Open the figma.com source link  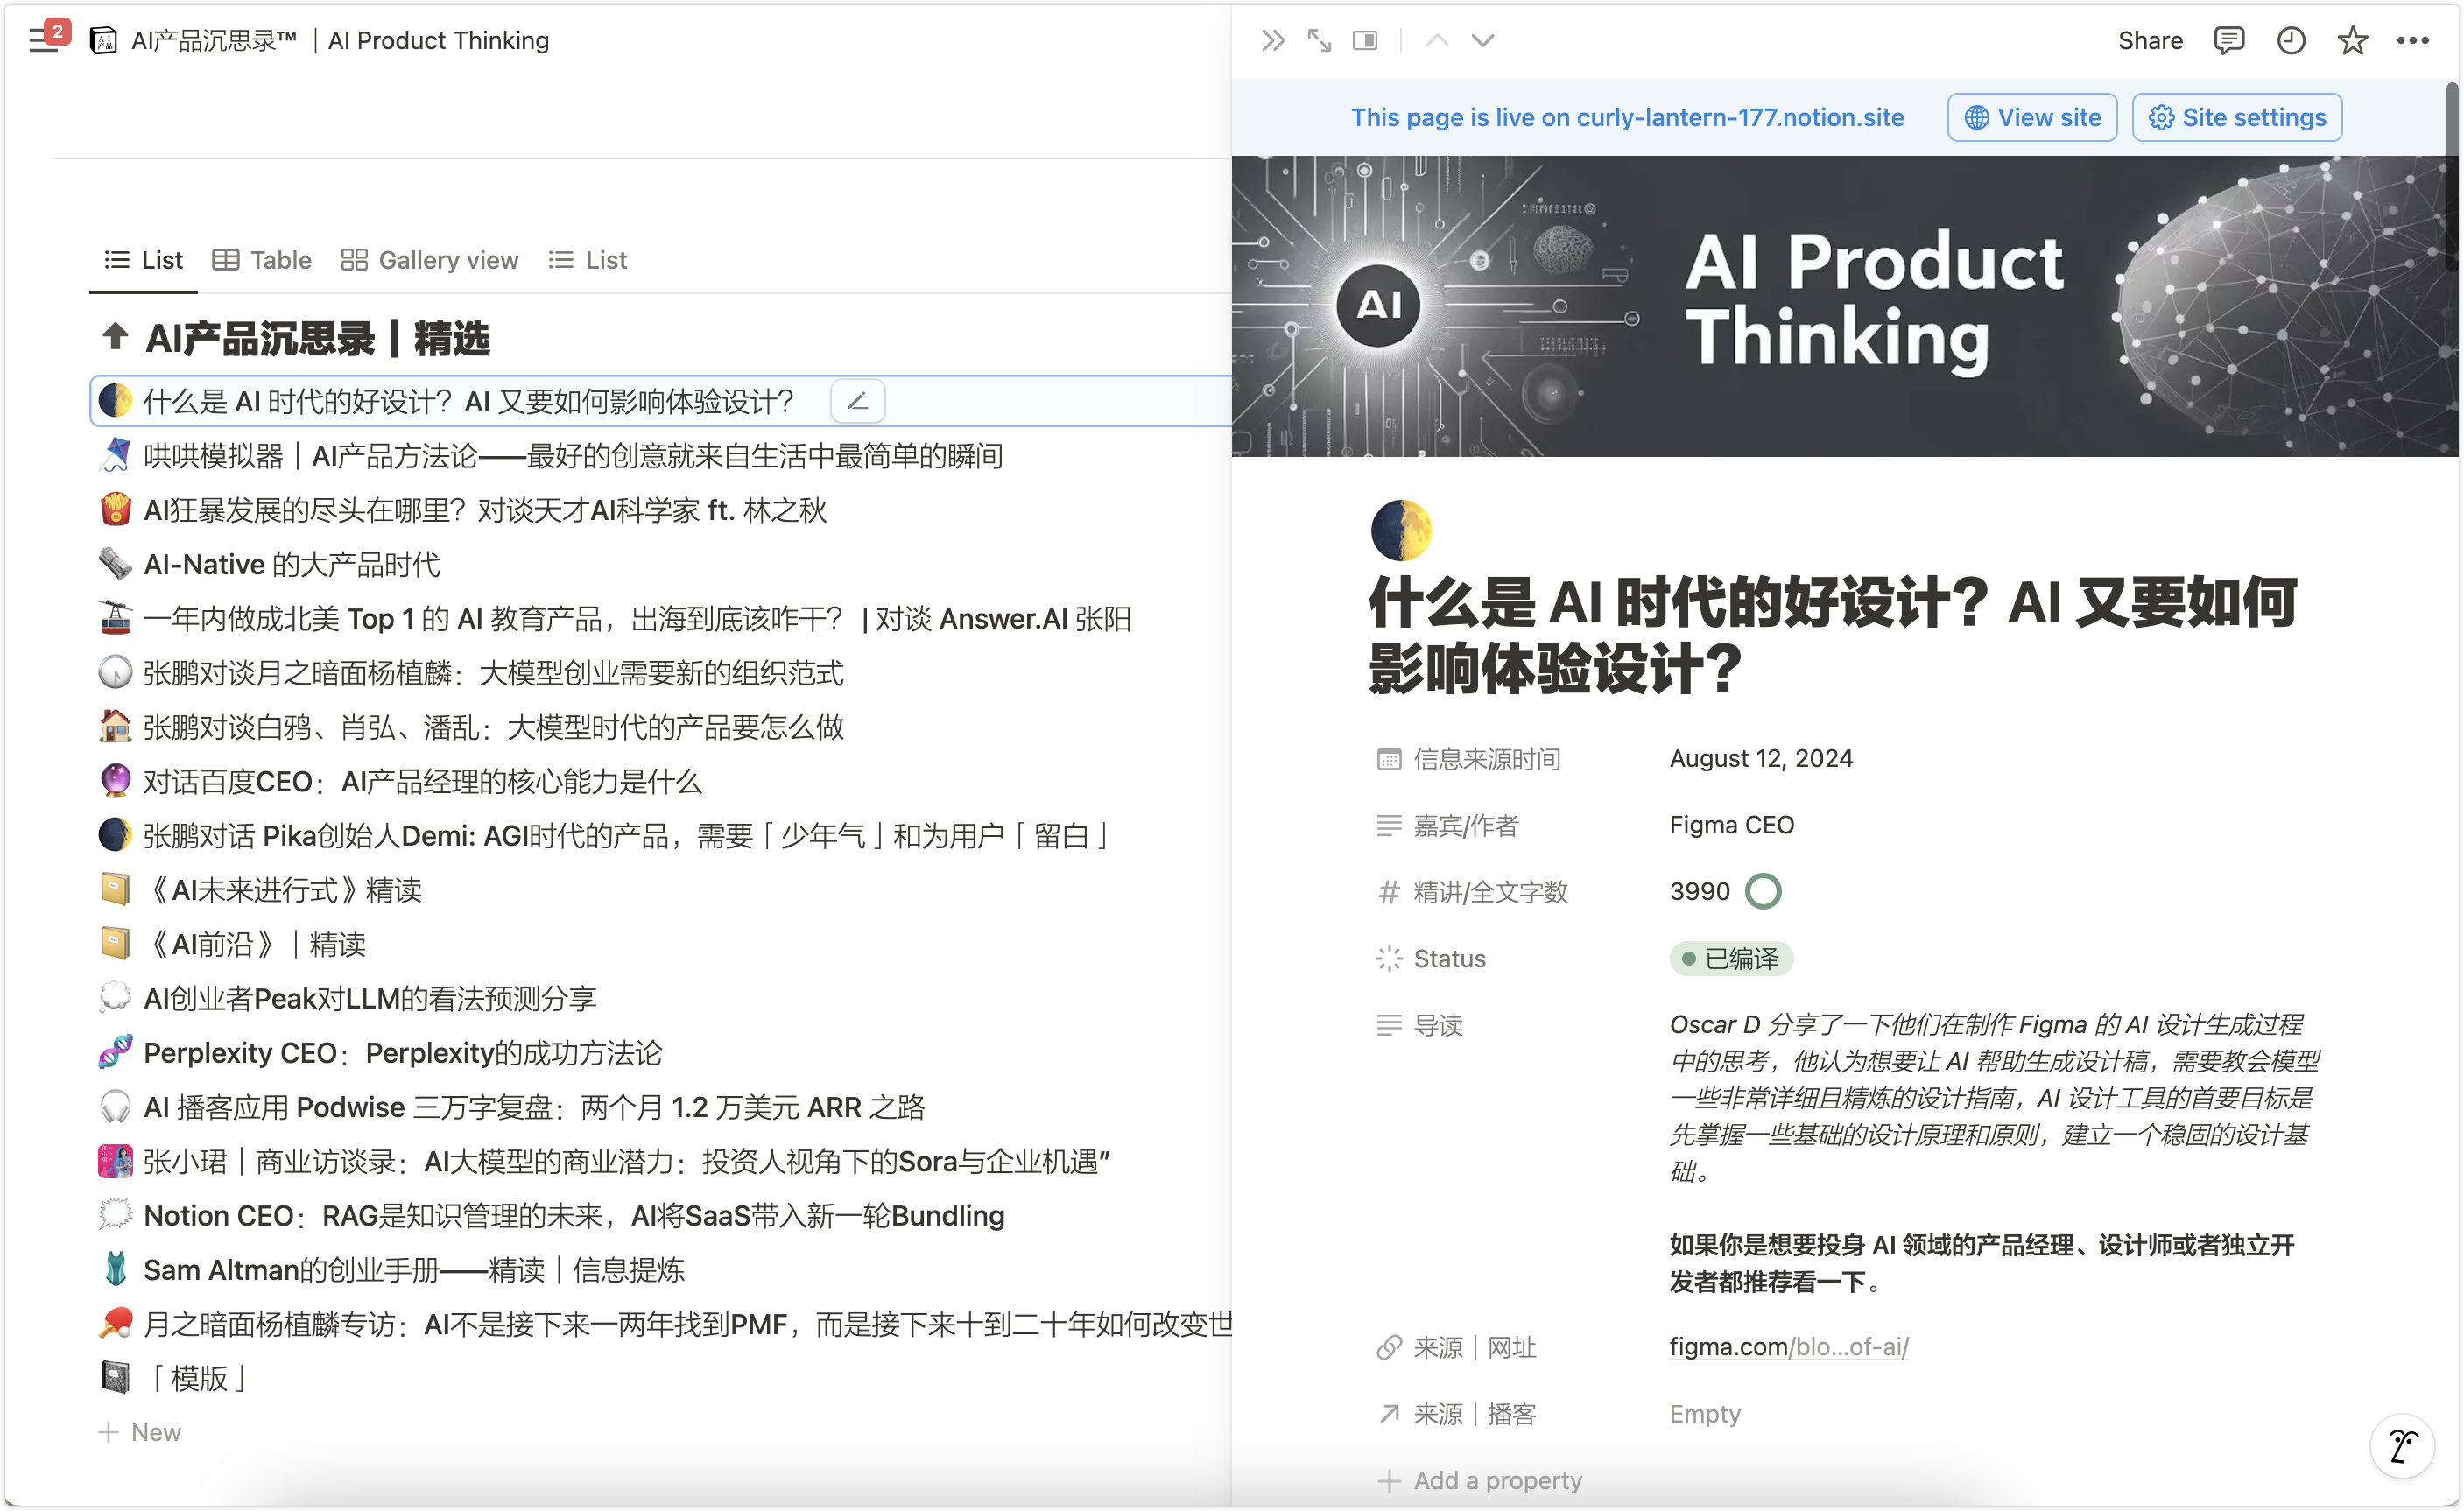(1788, 1347)
